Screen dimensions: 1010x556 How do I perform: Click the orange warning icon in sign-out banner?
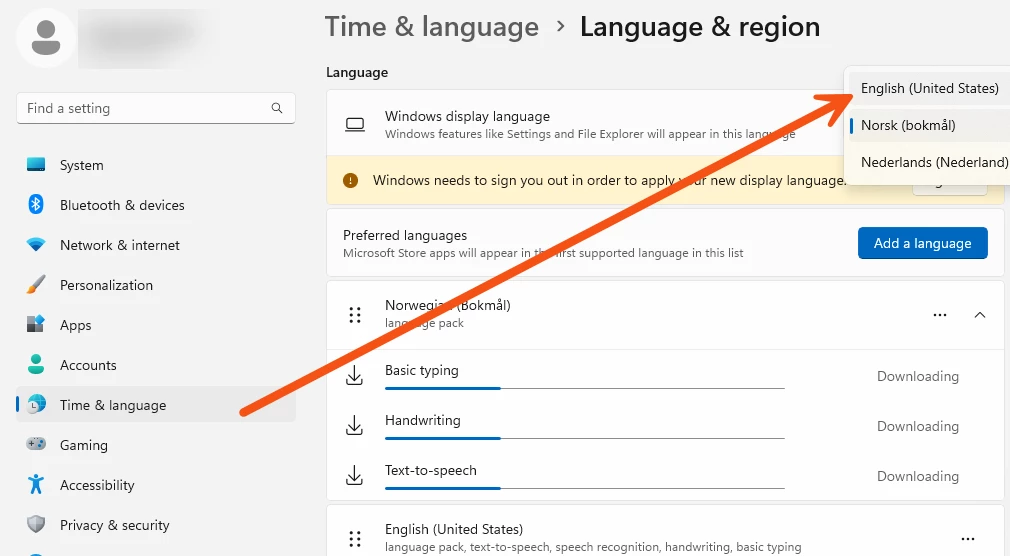click(x=350, y=180)
